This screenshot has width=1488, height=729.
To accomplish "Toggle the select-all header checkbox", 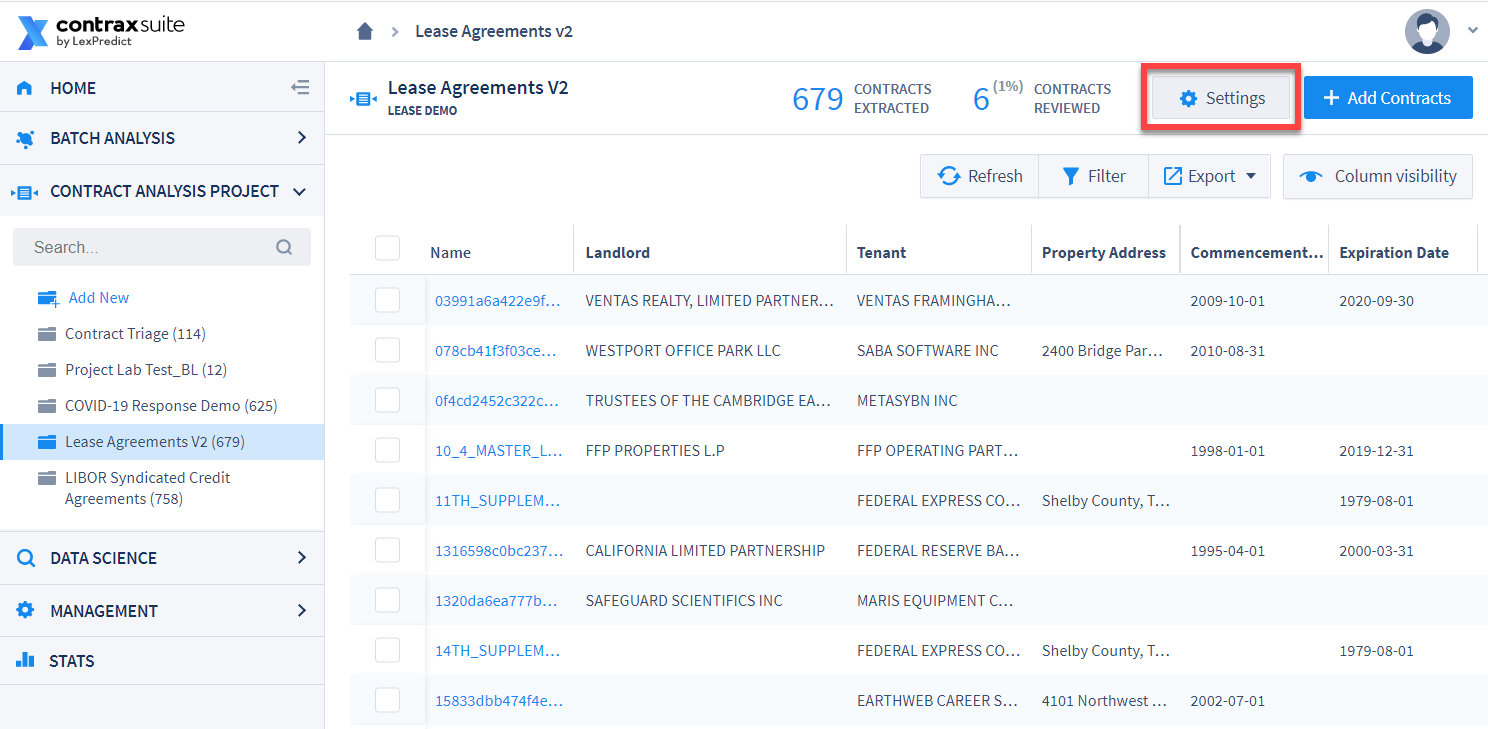I will tap(387, 248).
